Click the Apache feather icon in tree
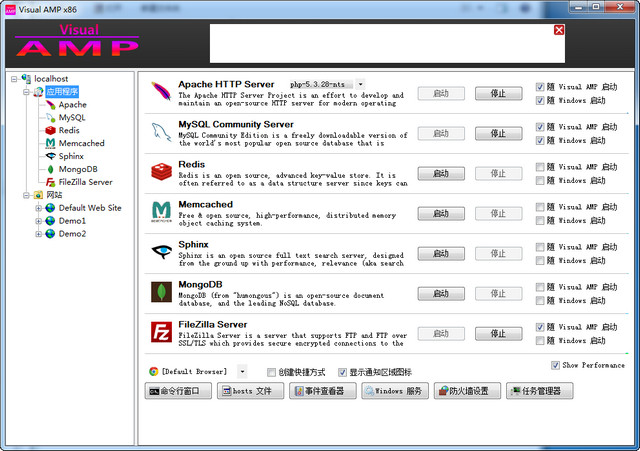The image size is (640, 451). point(50,104)
